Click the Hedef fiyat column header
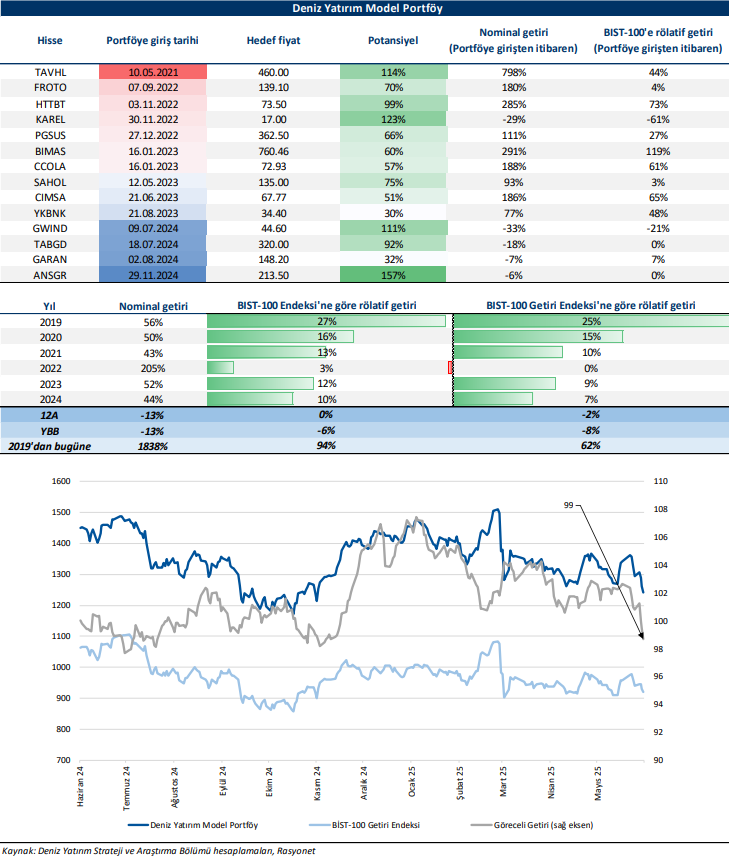 pos(273,40)
